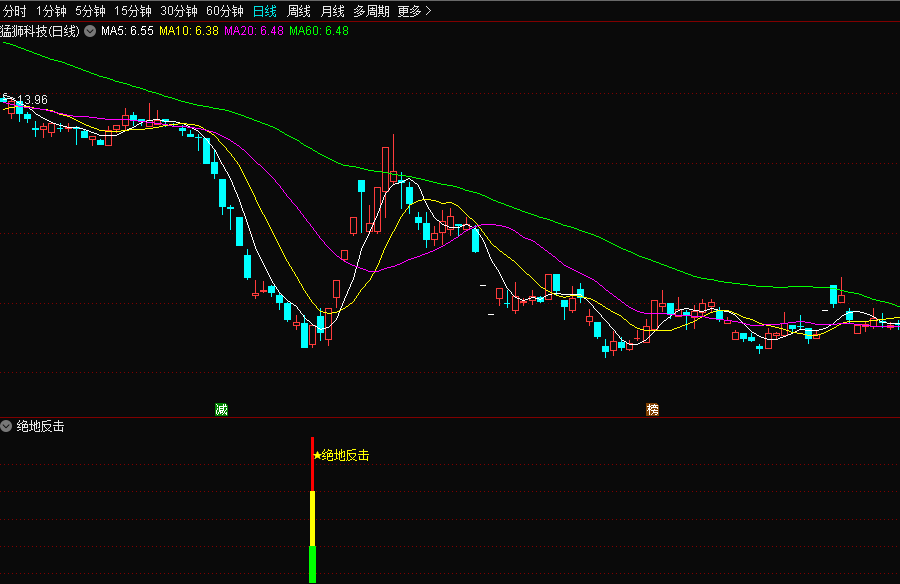Switch to the 周线 weekly tab
Screen dimensions: 900x584
tap(298, 11)
